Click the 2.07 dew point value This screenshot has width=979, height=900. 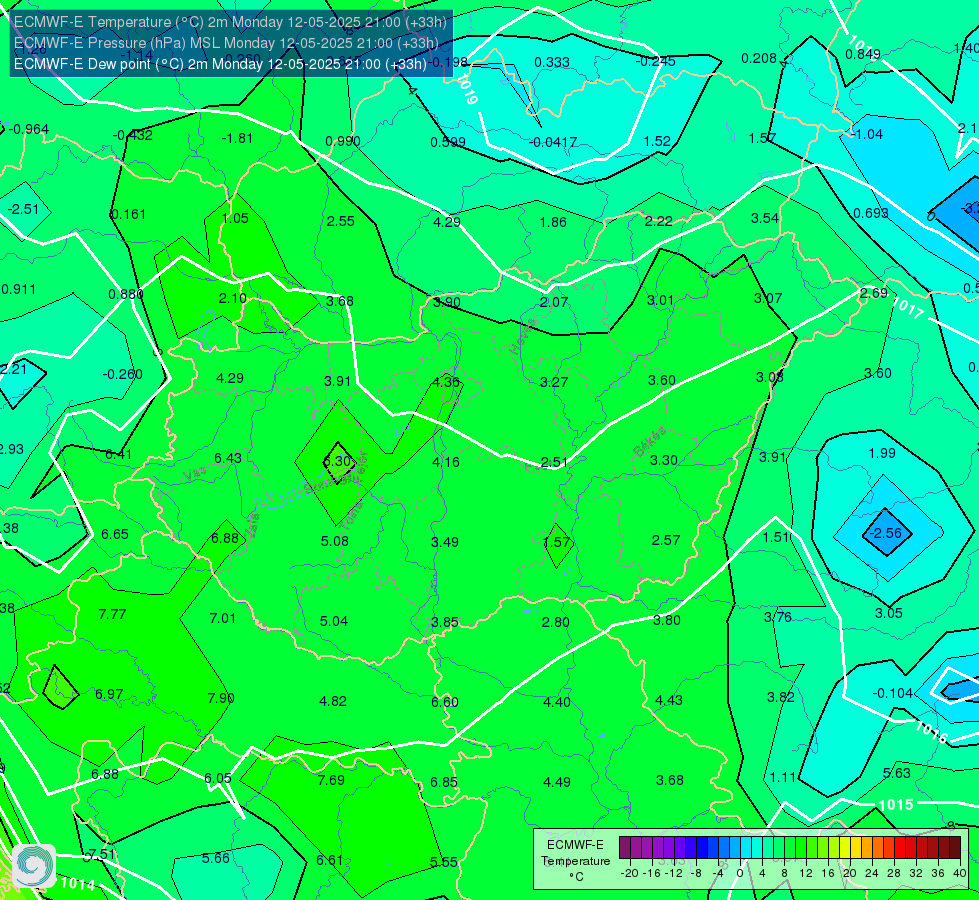554,302
